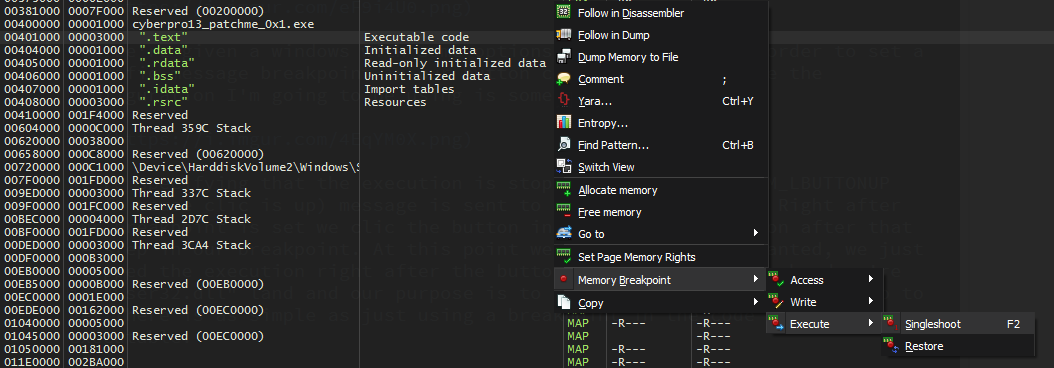Click the Import tables info cell
This screenshot has width=1054, height=368.
(409, 89)
